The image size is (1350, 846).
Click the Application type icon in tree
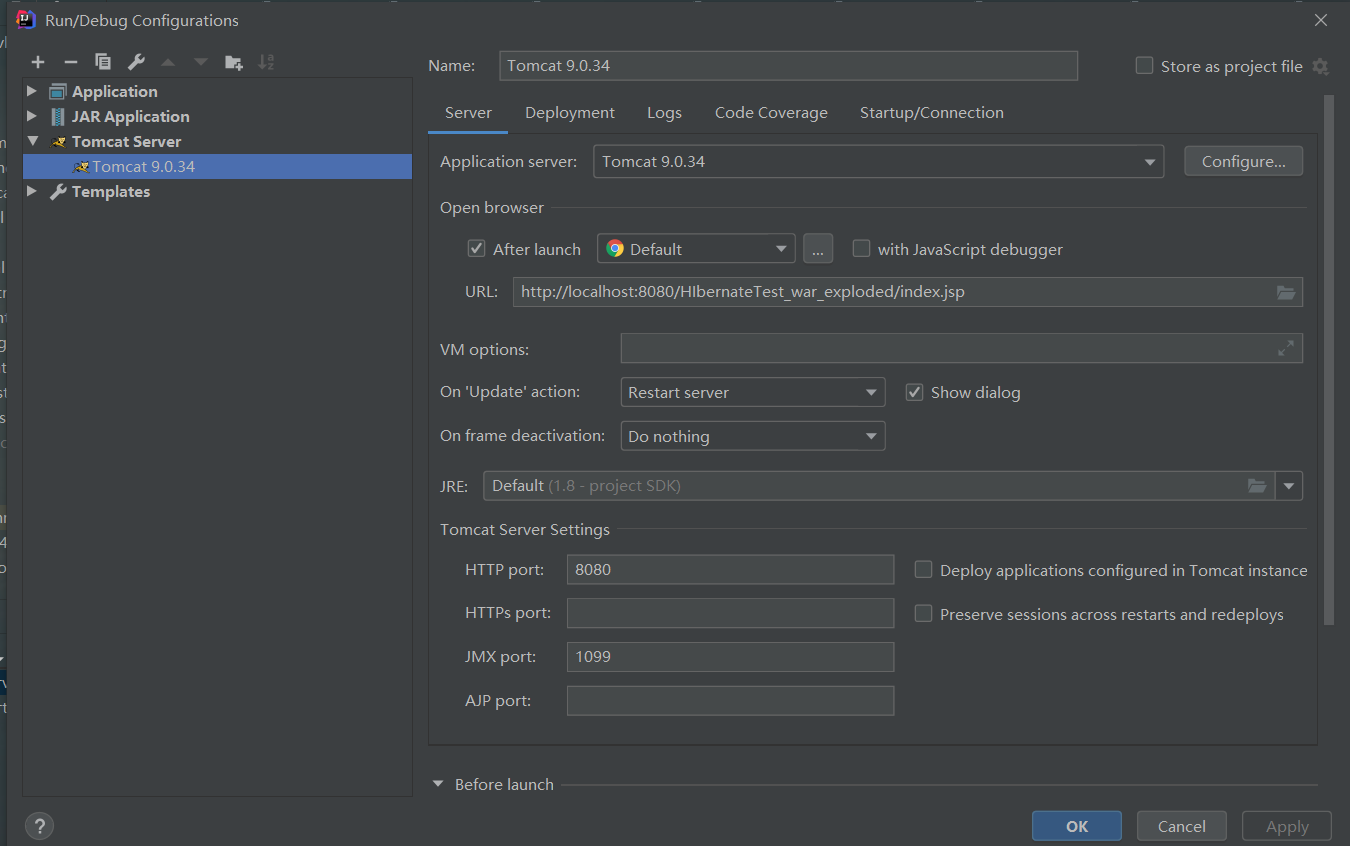[x=58, y=91]
